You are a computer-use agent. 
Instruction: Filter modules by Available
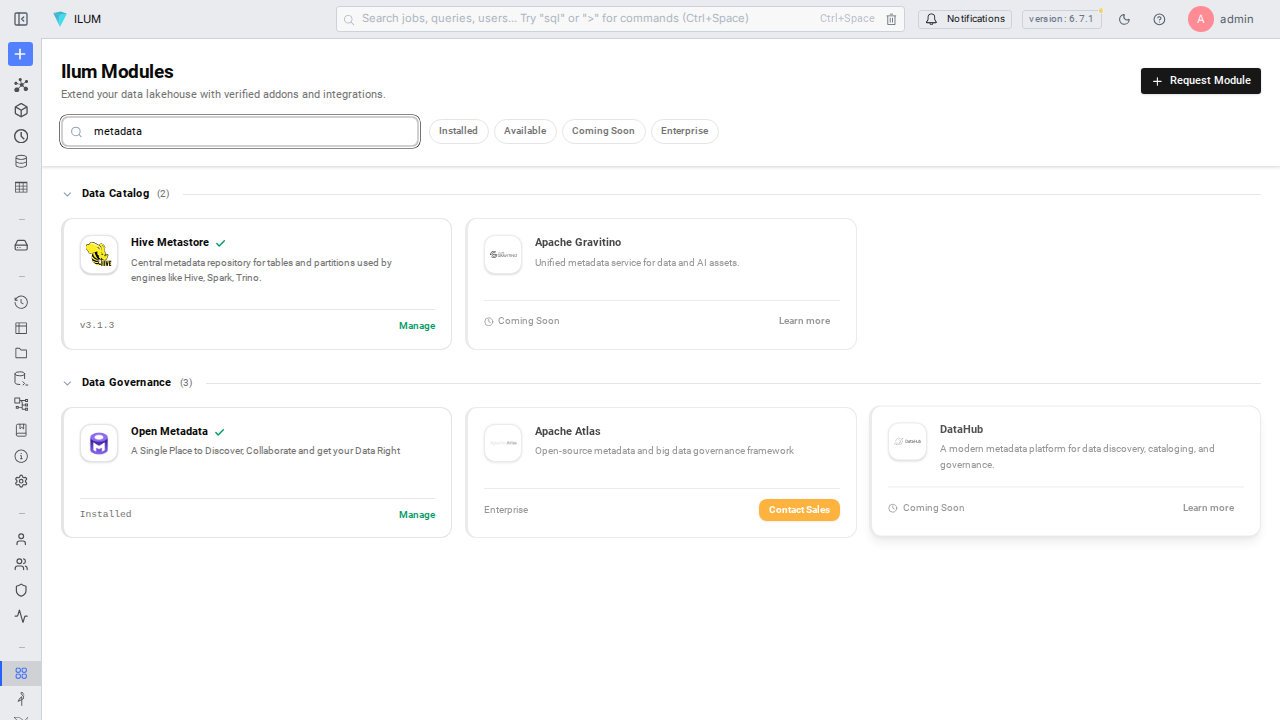click(x=525, y=131)
